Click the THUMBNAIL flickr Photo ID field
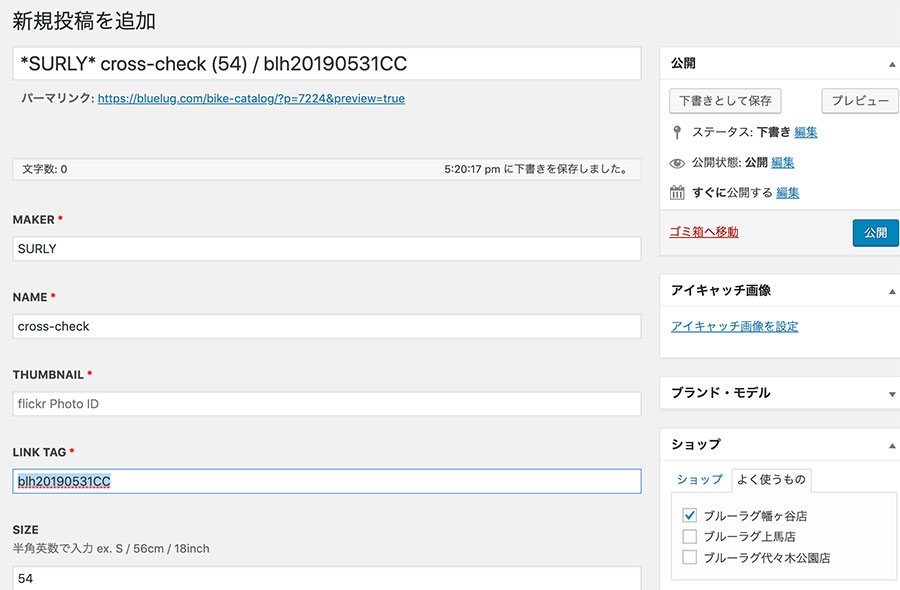The image size is (900, 590). pos(327,404)
